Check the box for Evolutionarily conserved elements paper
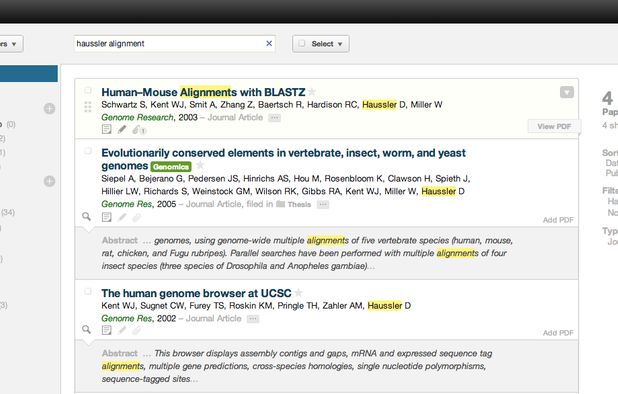This screenshot has height=394, width=618. [x=88, y=151]
